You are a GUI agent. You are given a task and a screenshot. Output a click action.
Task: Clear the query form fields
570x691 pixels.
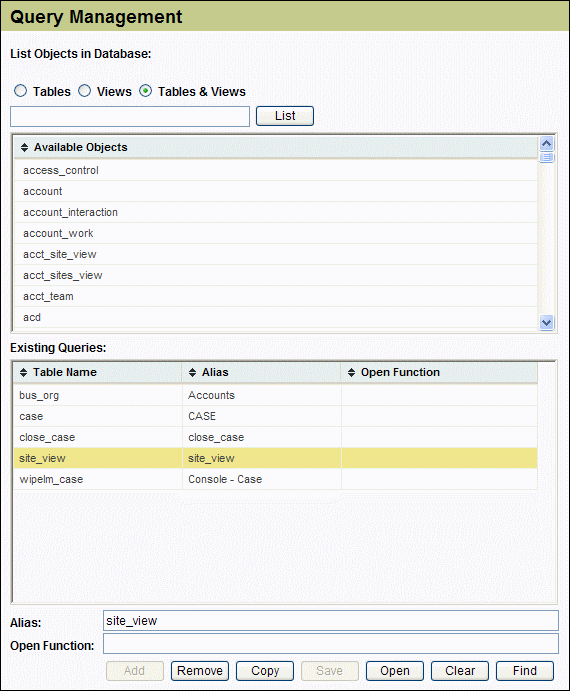point(460,671)
